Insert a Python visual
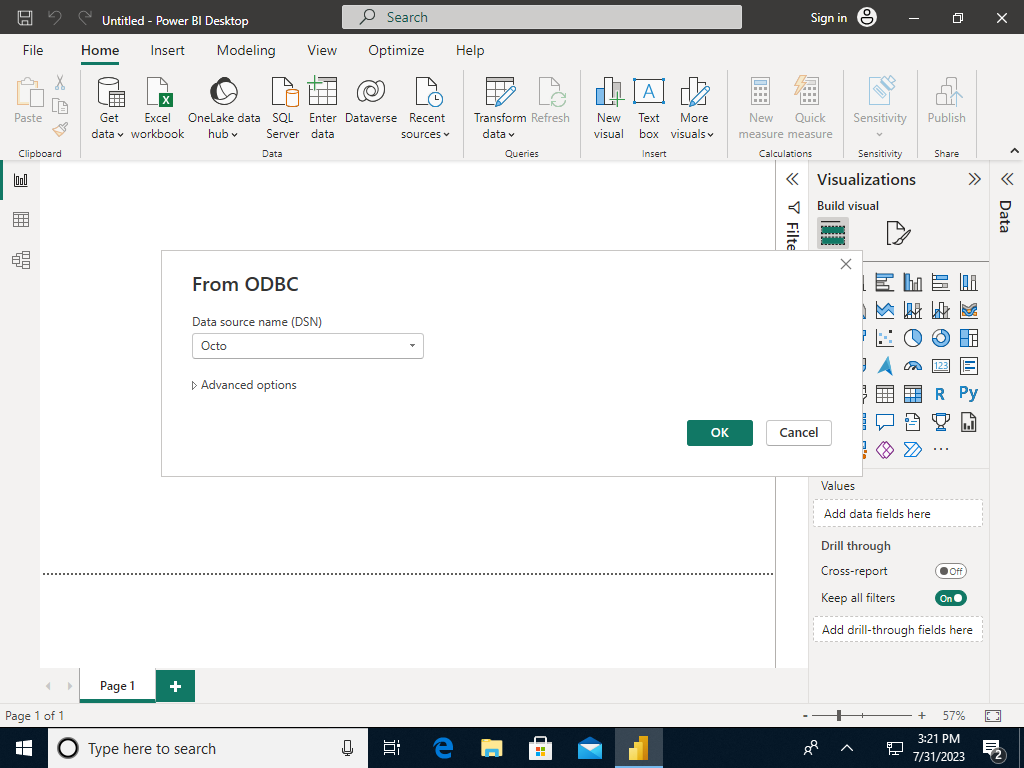 coord(968,394)
